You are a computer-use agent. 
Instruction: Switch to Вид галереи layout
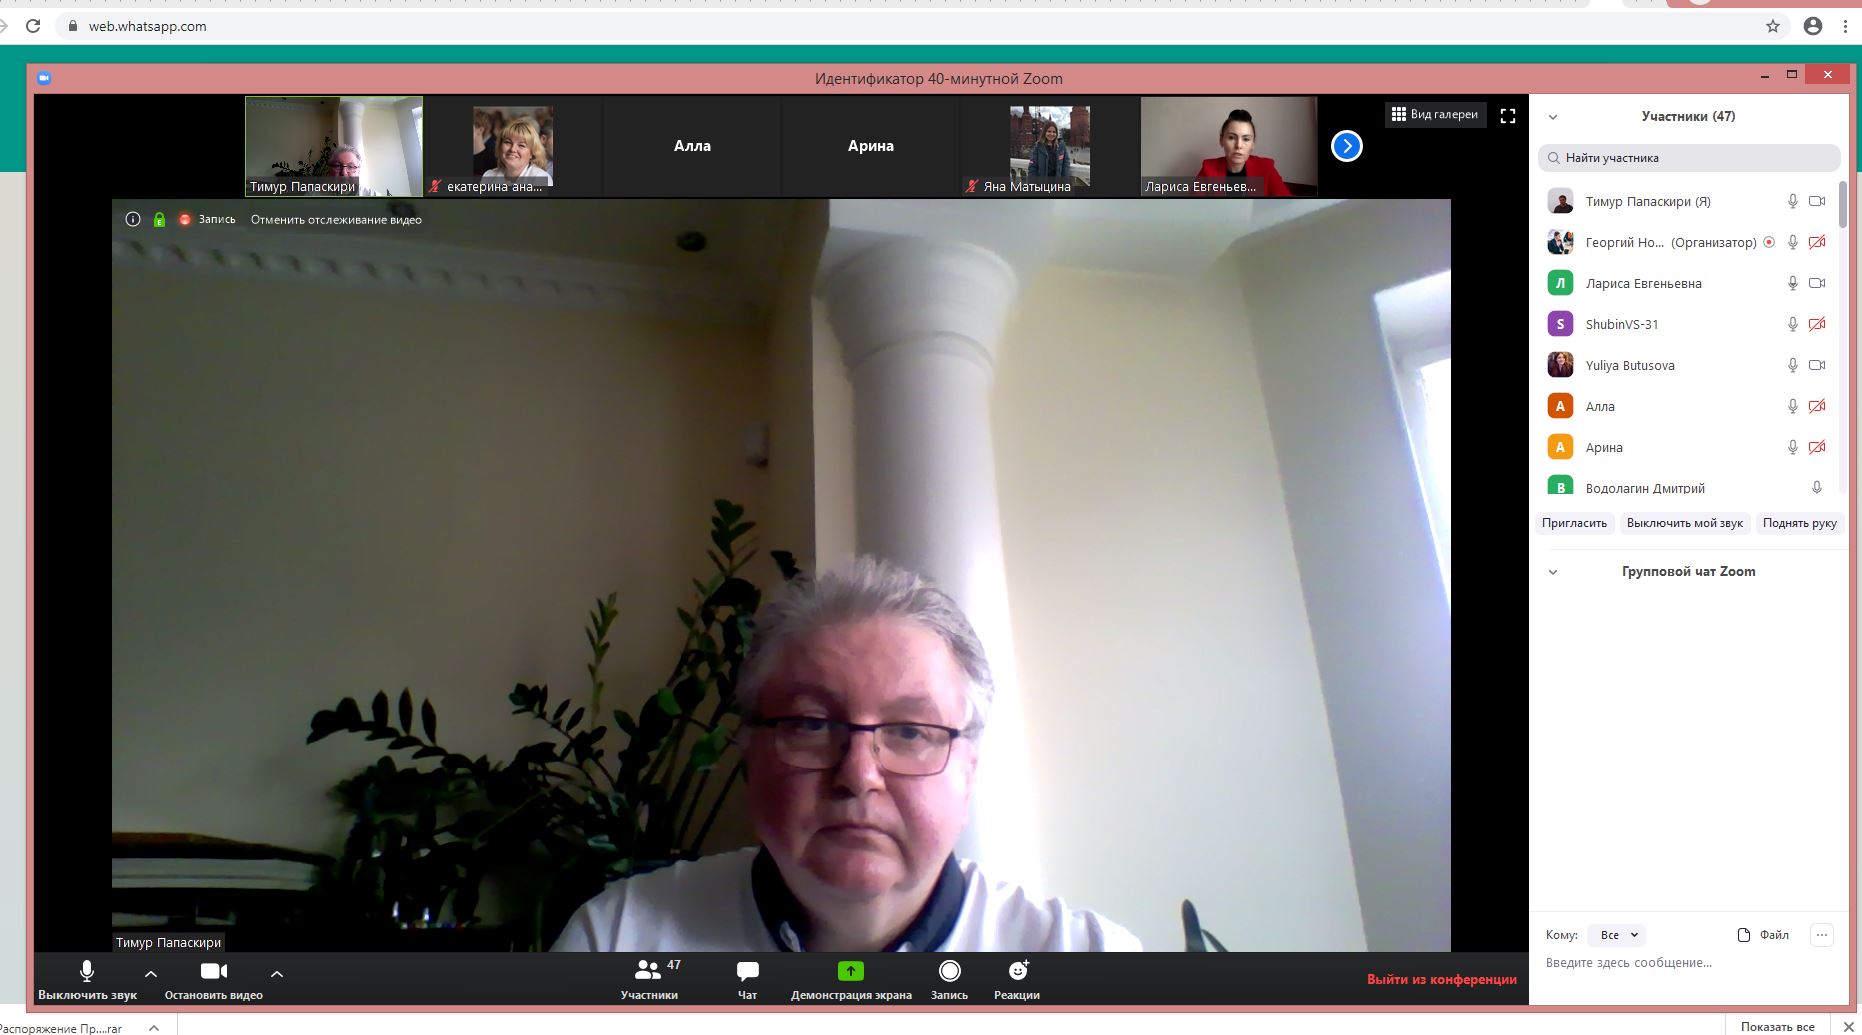click(x=1435, y=114)
